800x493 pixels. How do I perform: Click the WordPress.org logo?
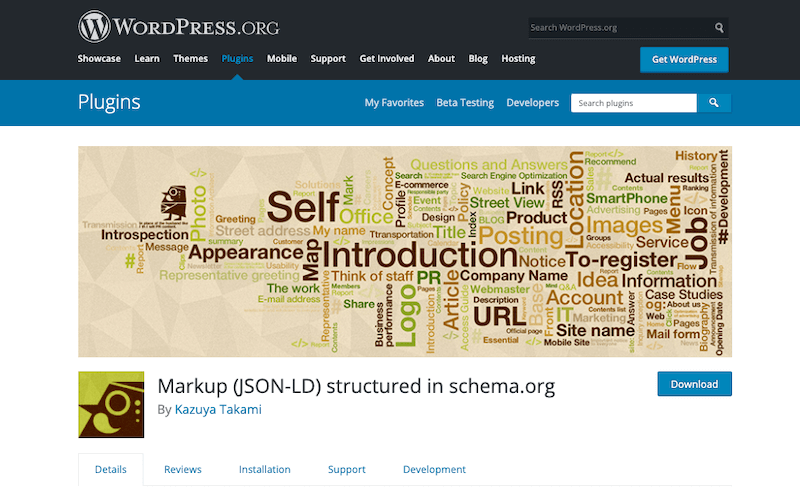tap(178, 24)
